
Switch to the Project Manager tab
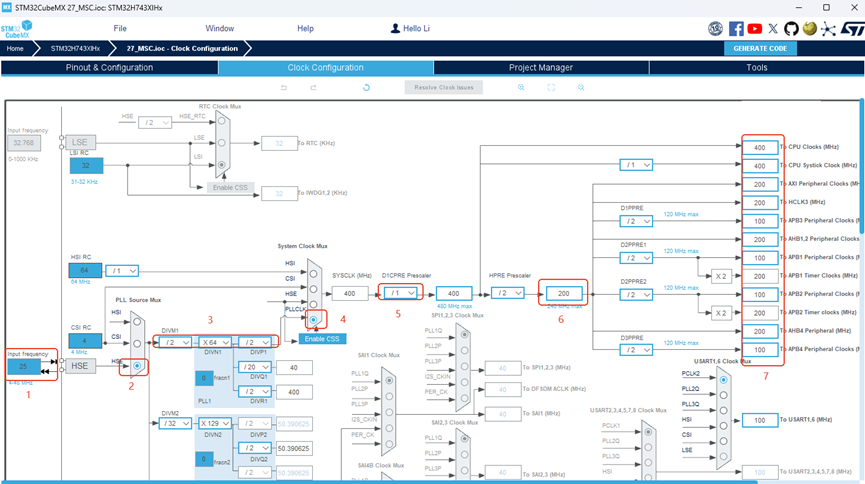click(541, 67)
